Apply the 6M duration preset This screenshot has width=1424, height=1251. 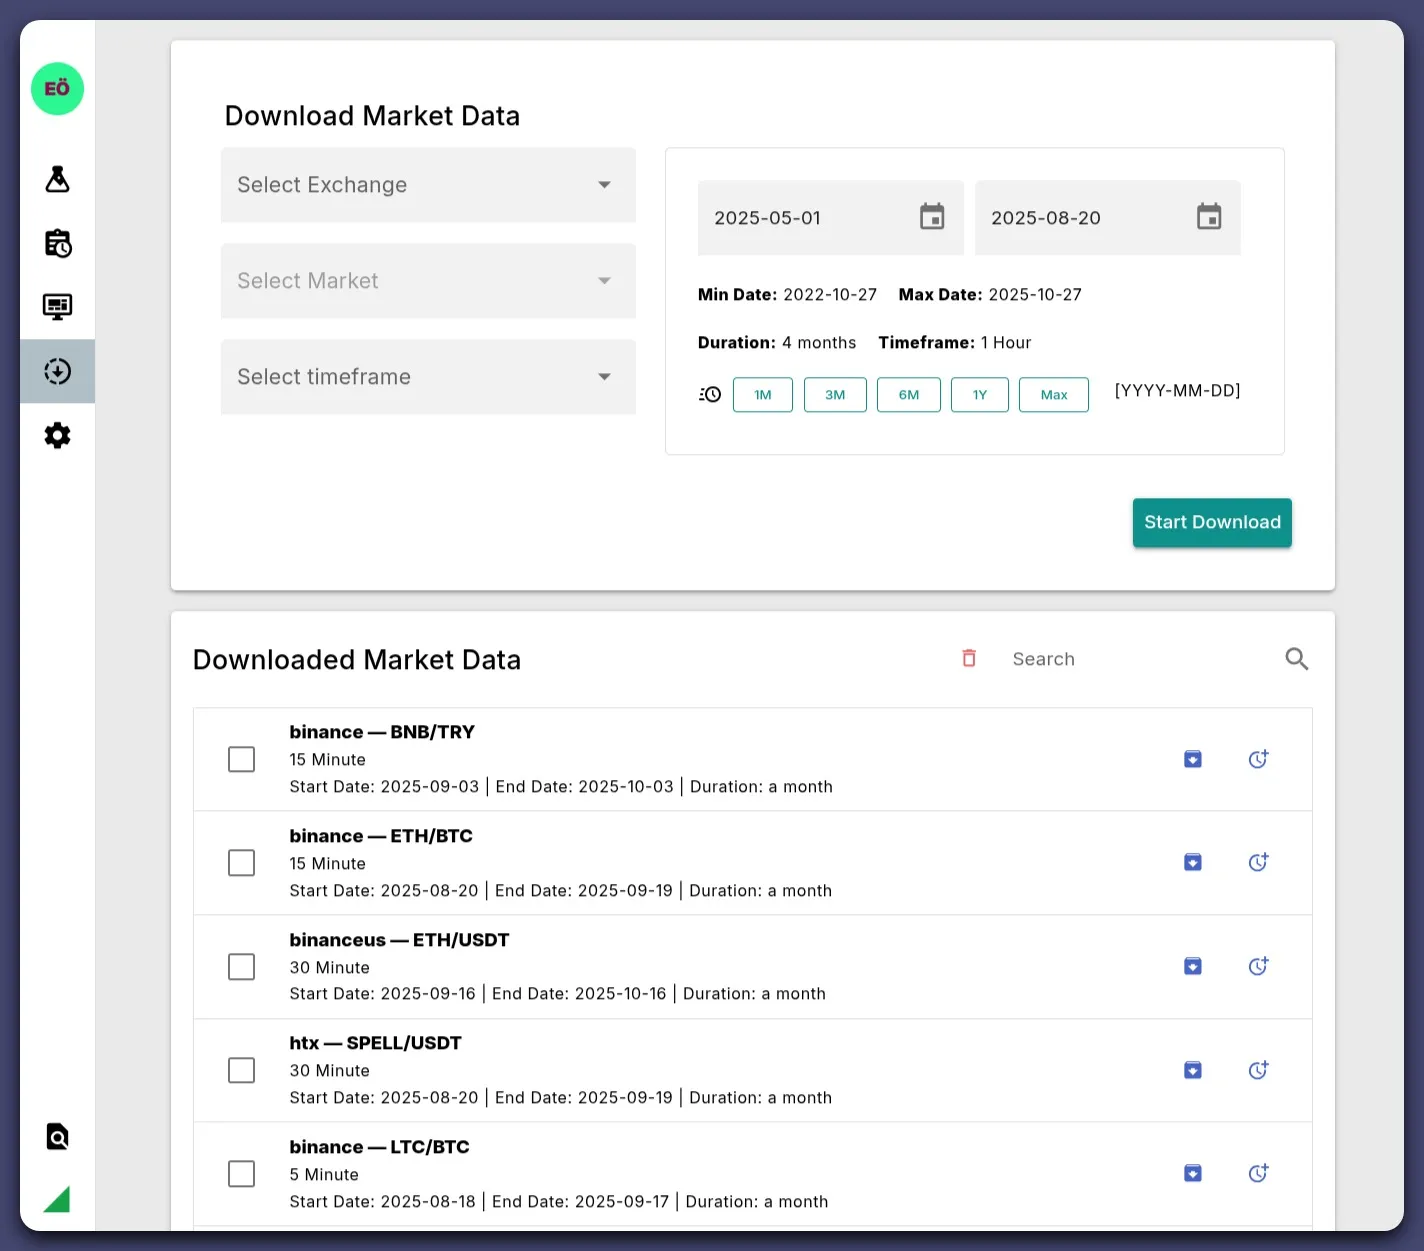pyautogui.click(x=908, y=394)
